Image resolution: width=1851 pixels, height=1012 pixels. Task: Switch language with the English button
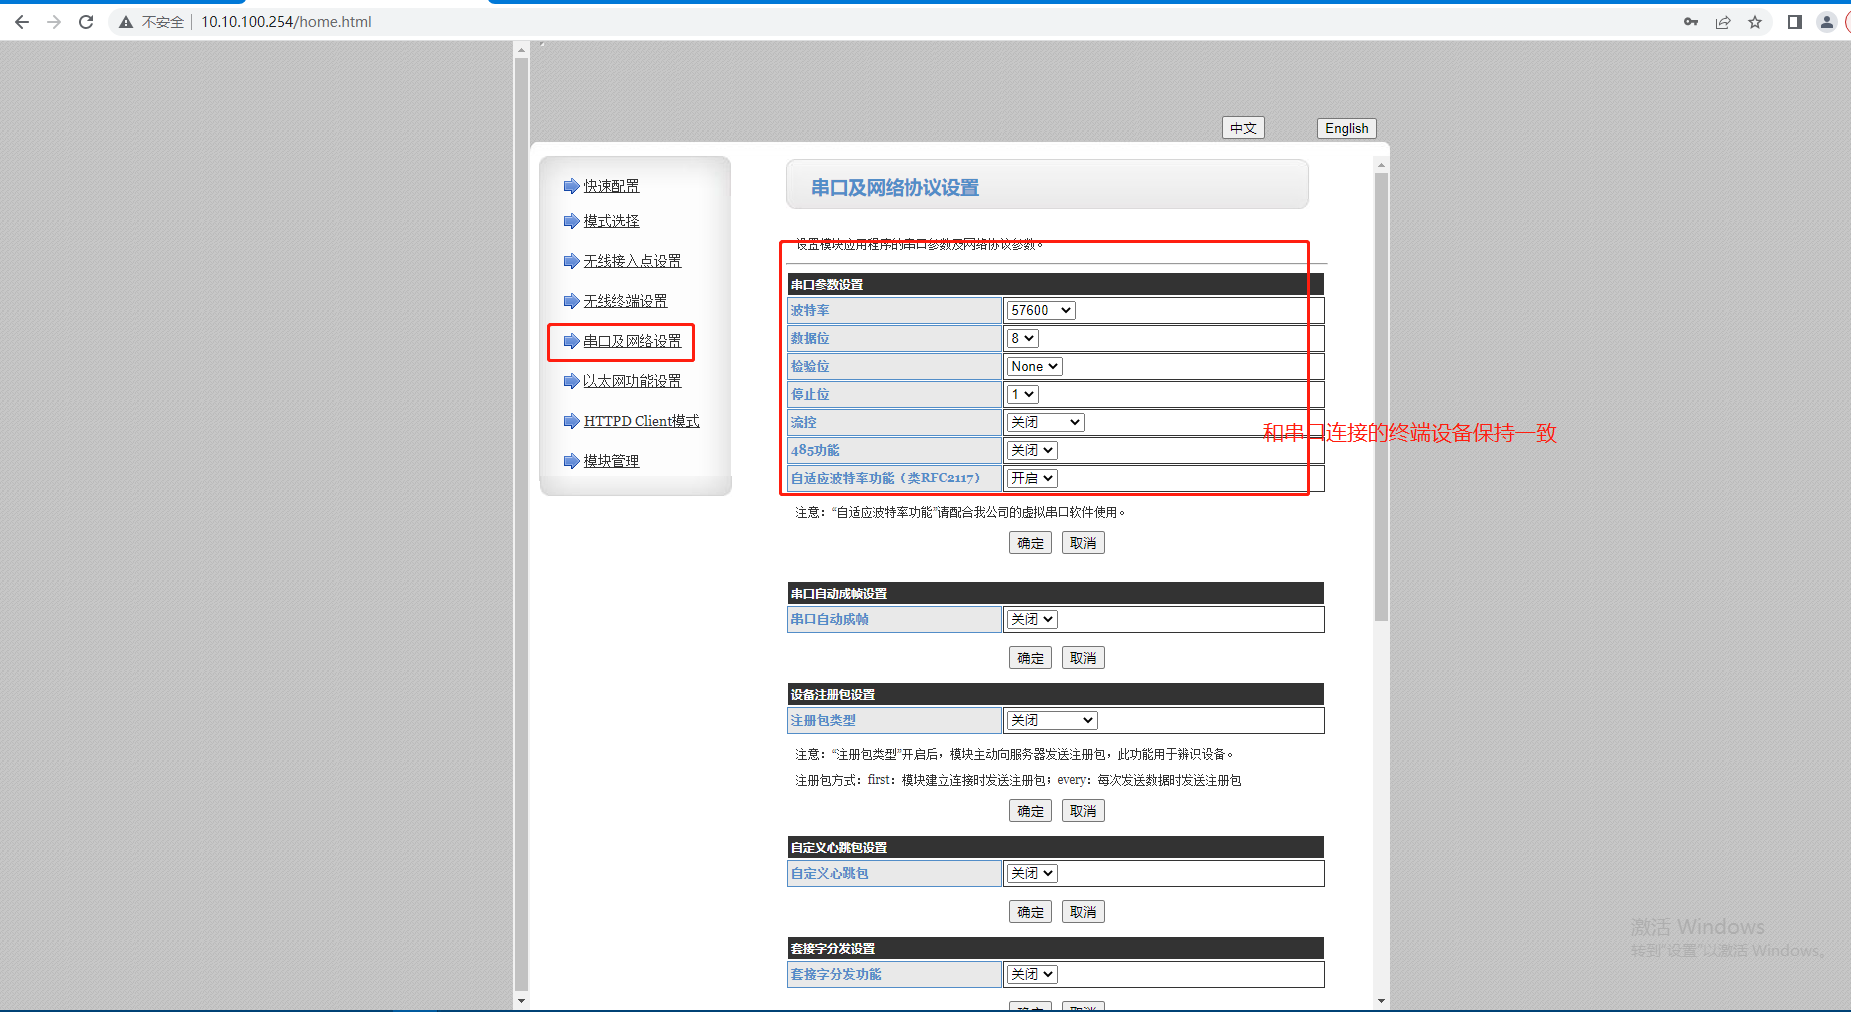pos(1346,129)
